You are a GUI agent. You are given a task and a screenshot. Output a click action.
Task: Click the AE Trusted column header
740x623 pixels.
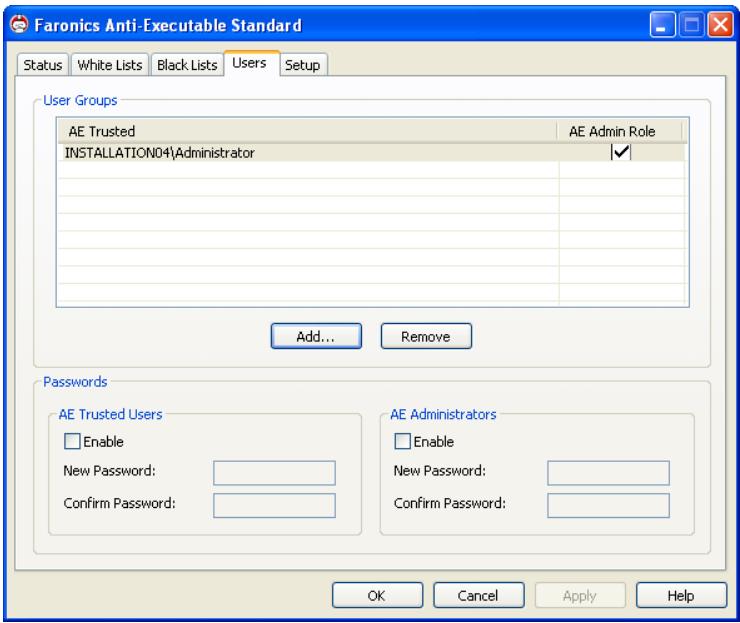coord(307,131)
